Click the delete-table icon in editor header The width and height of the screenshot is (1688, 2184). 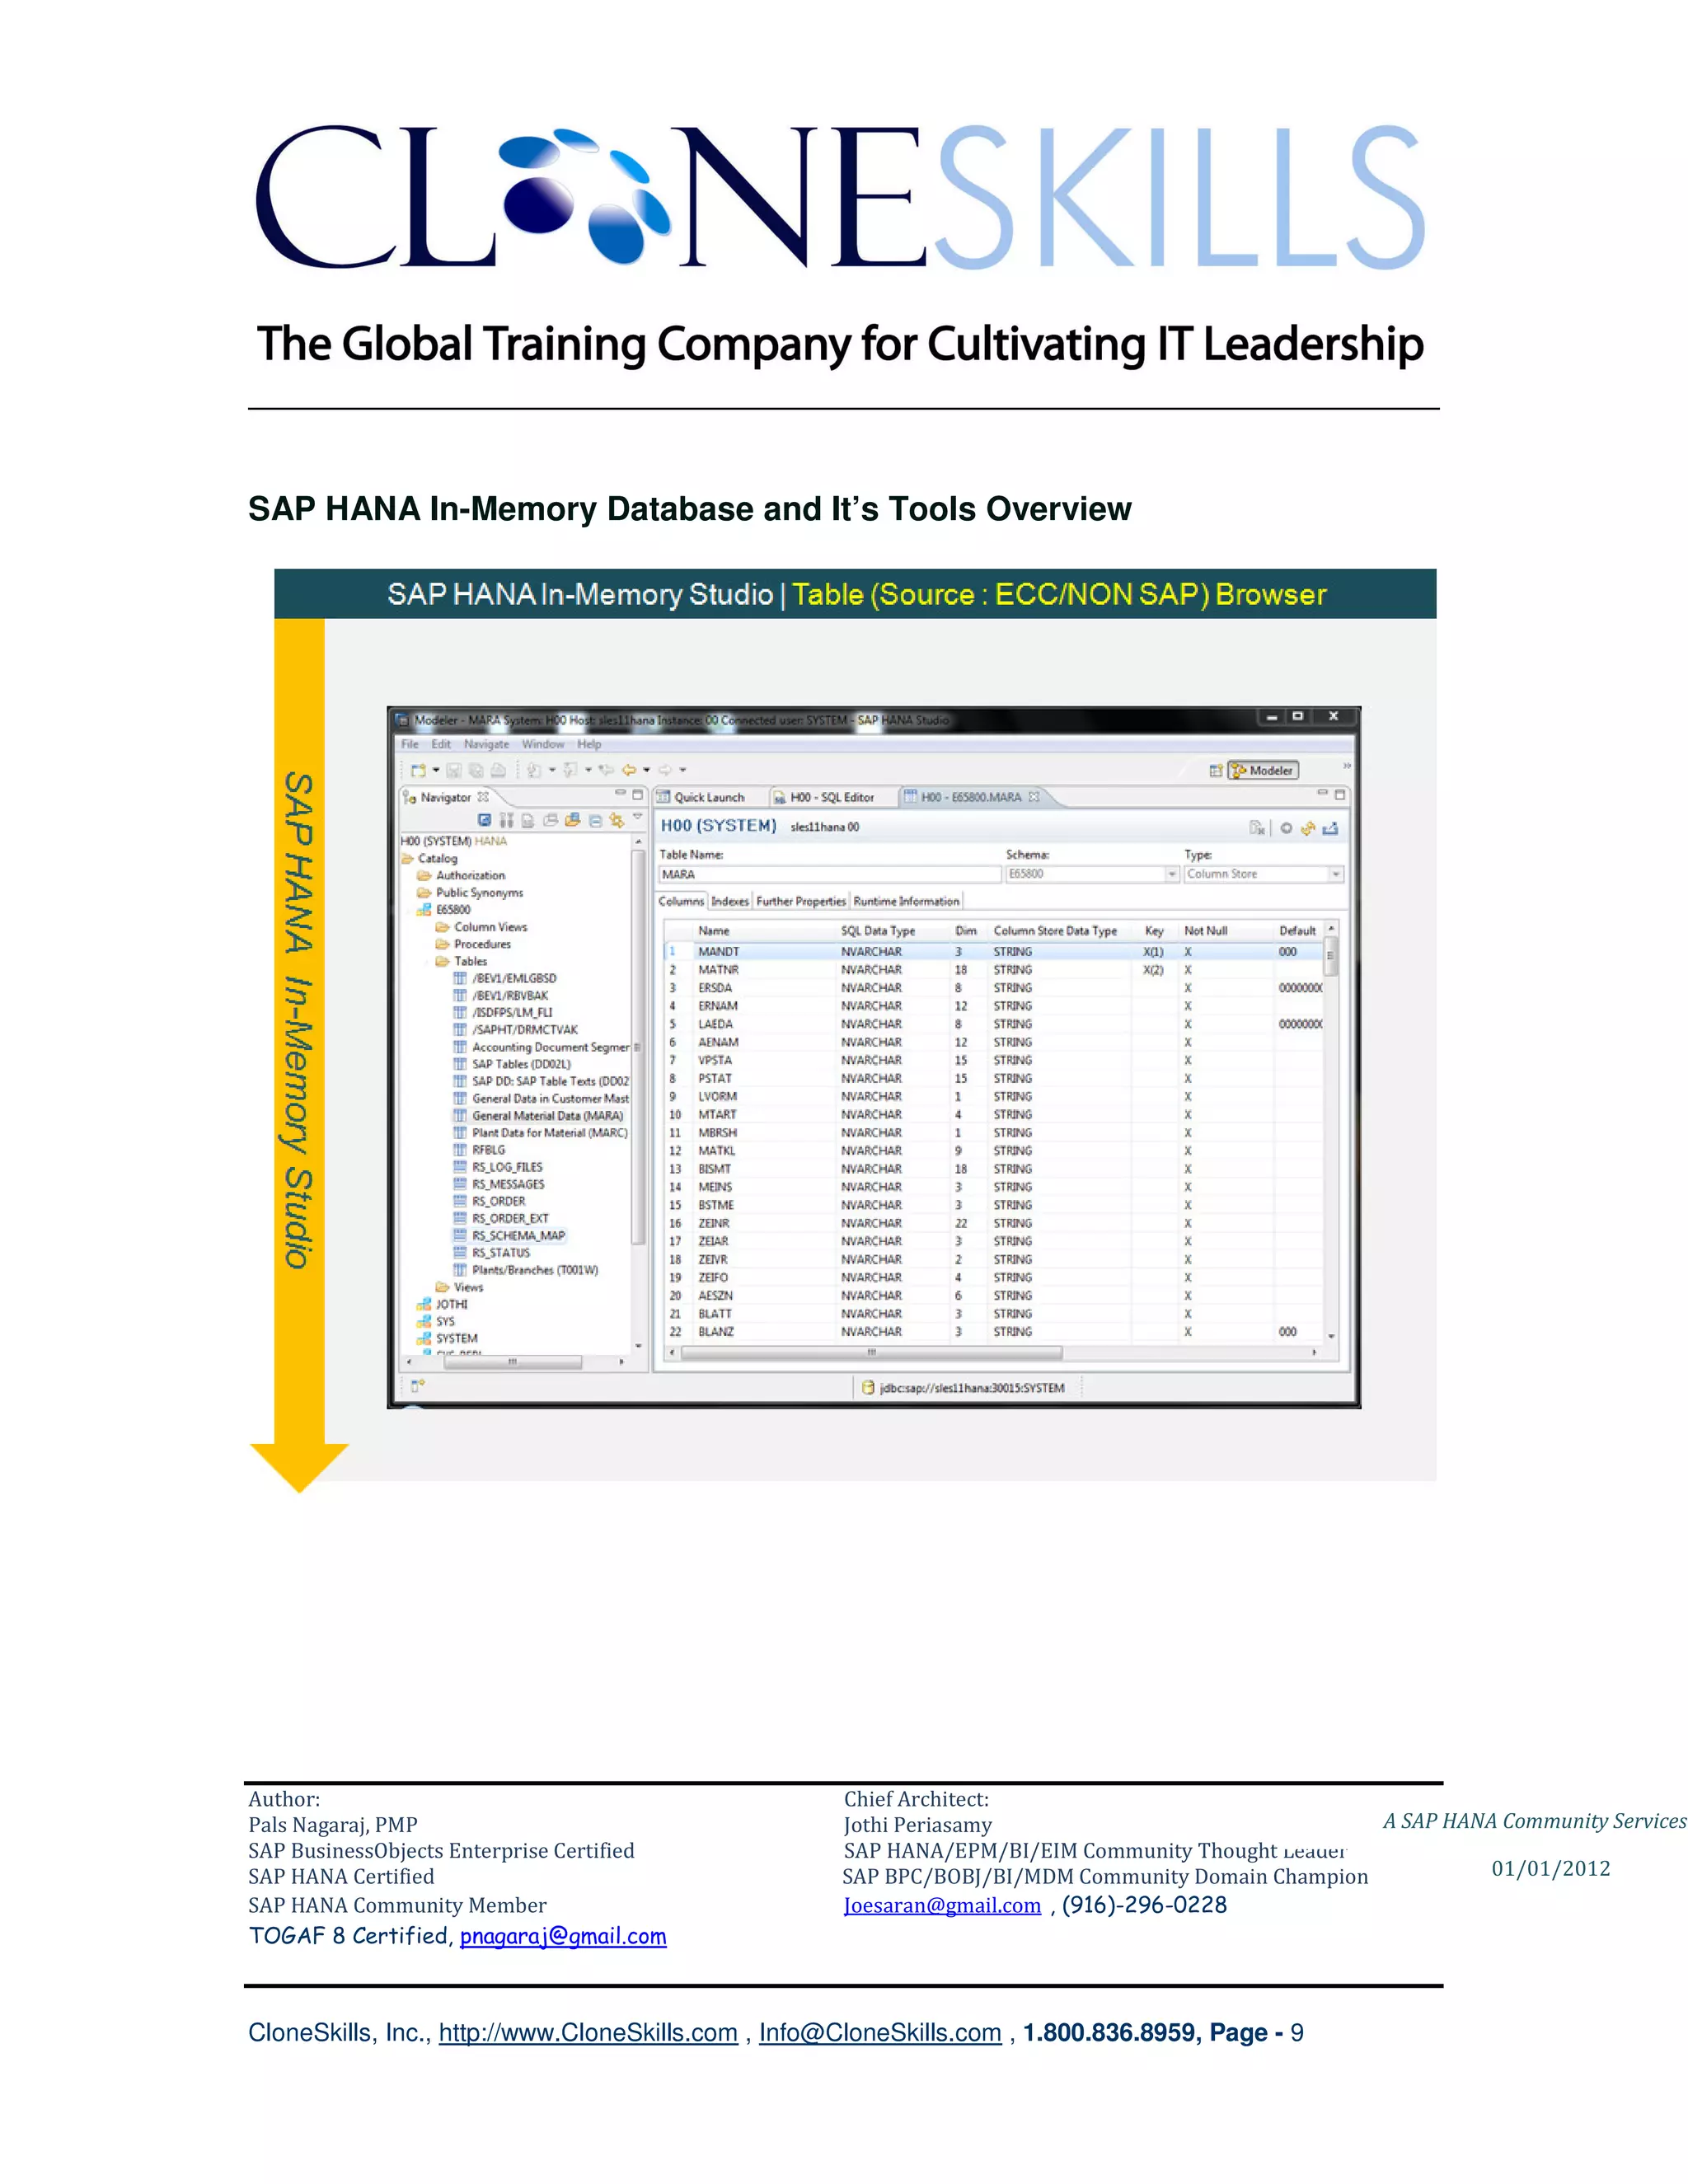(x=1257, y=828)
